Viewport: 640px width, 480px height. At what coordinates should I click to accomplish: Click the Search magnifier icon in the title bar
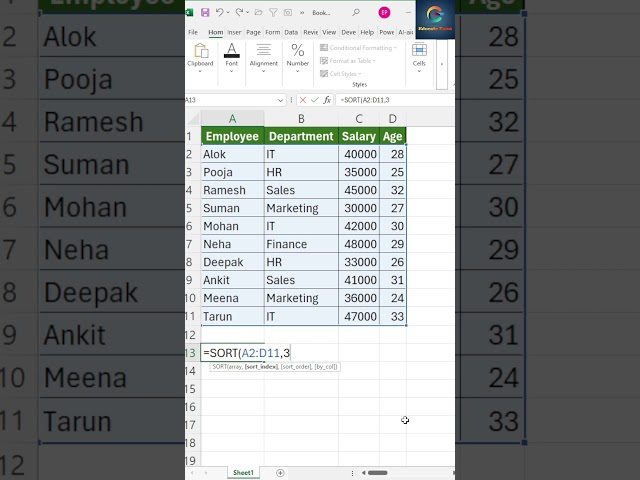coord(356,13)
